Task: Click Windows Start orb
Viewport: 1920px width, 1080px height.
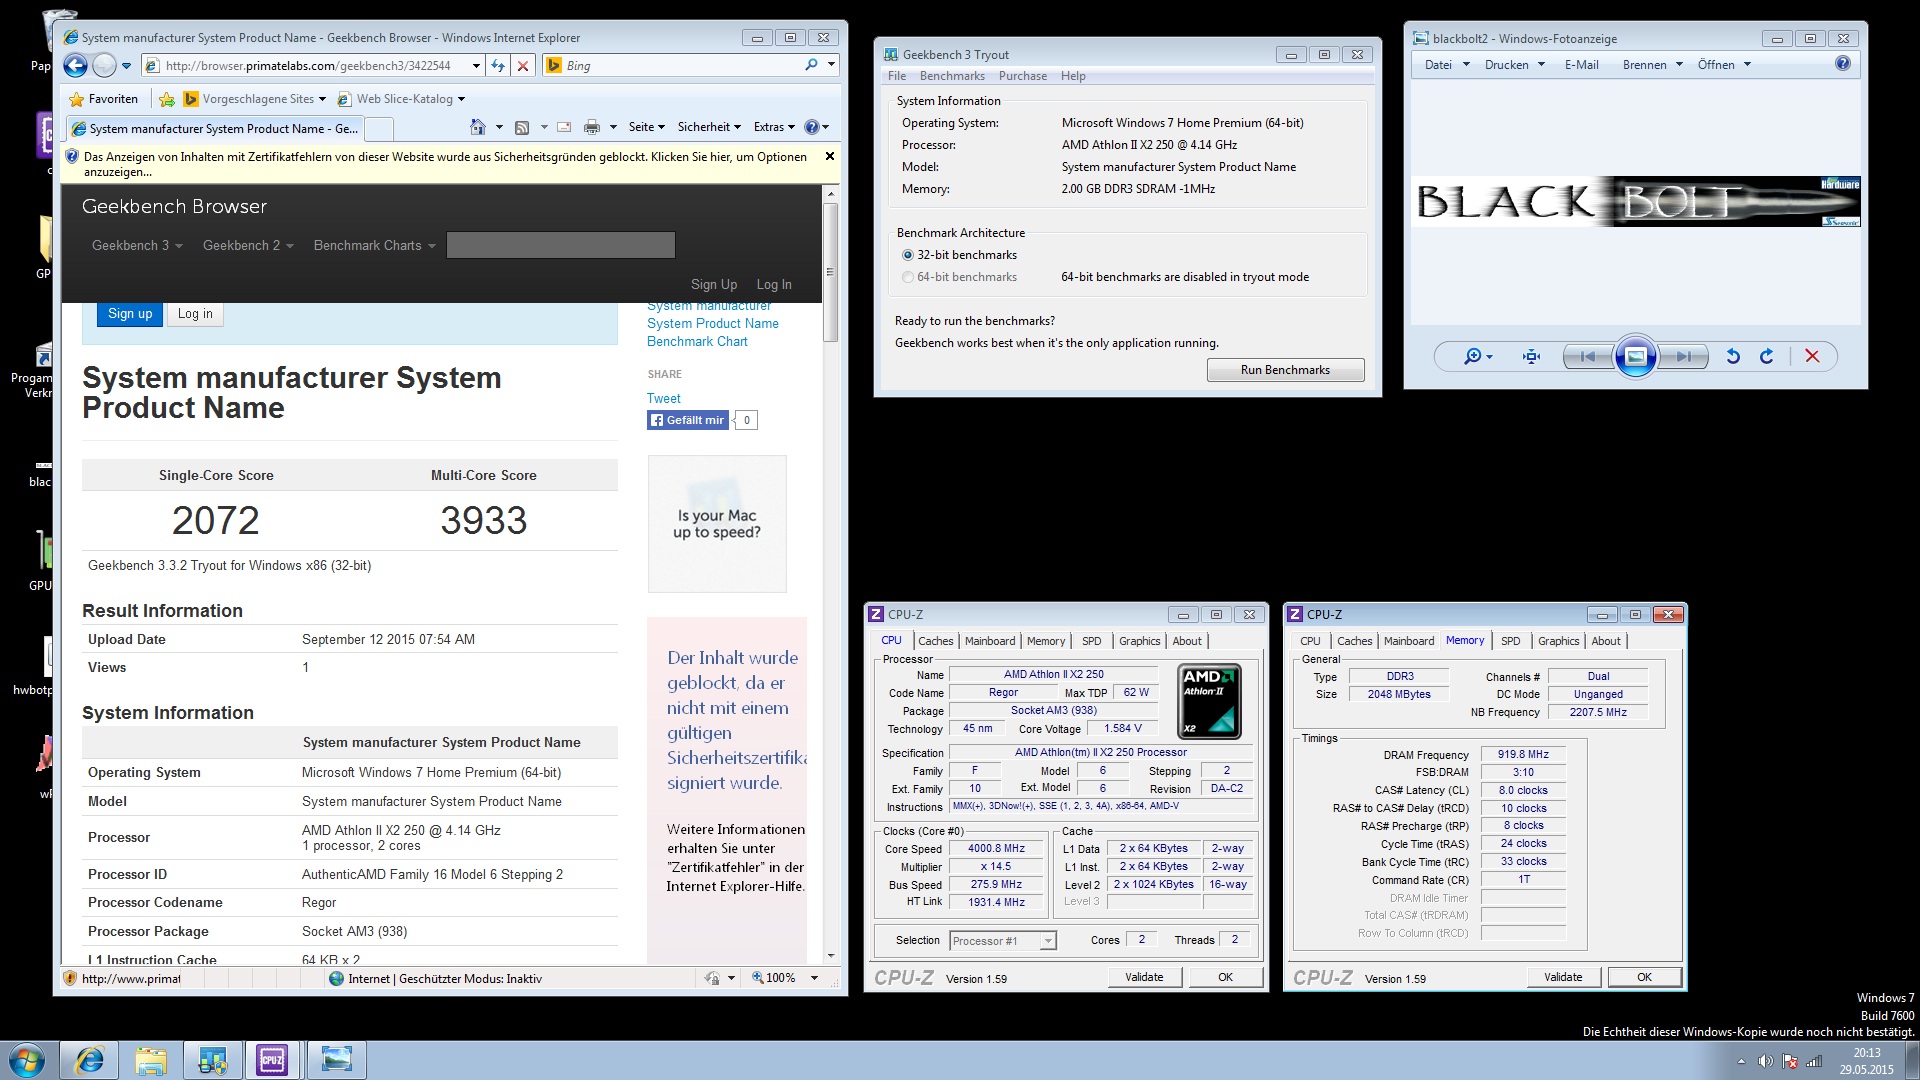Action: 27,1059
